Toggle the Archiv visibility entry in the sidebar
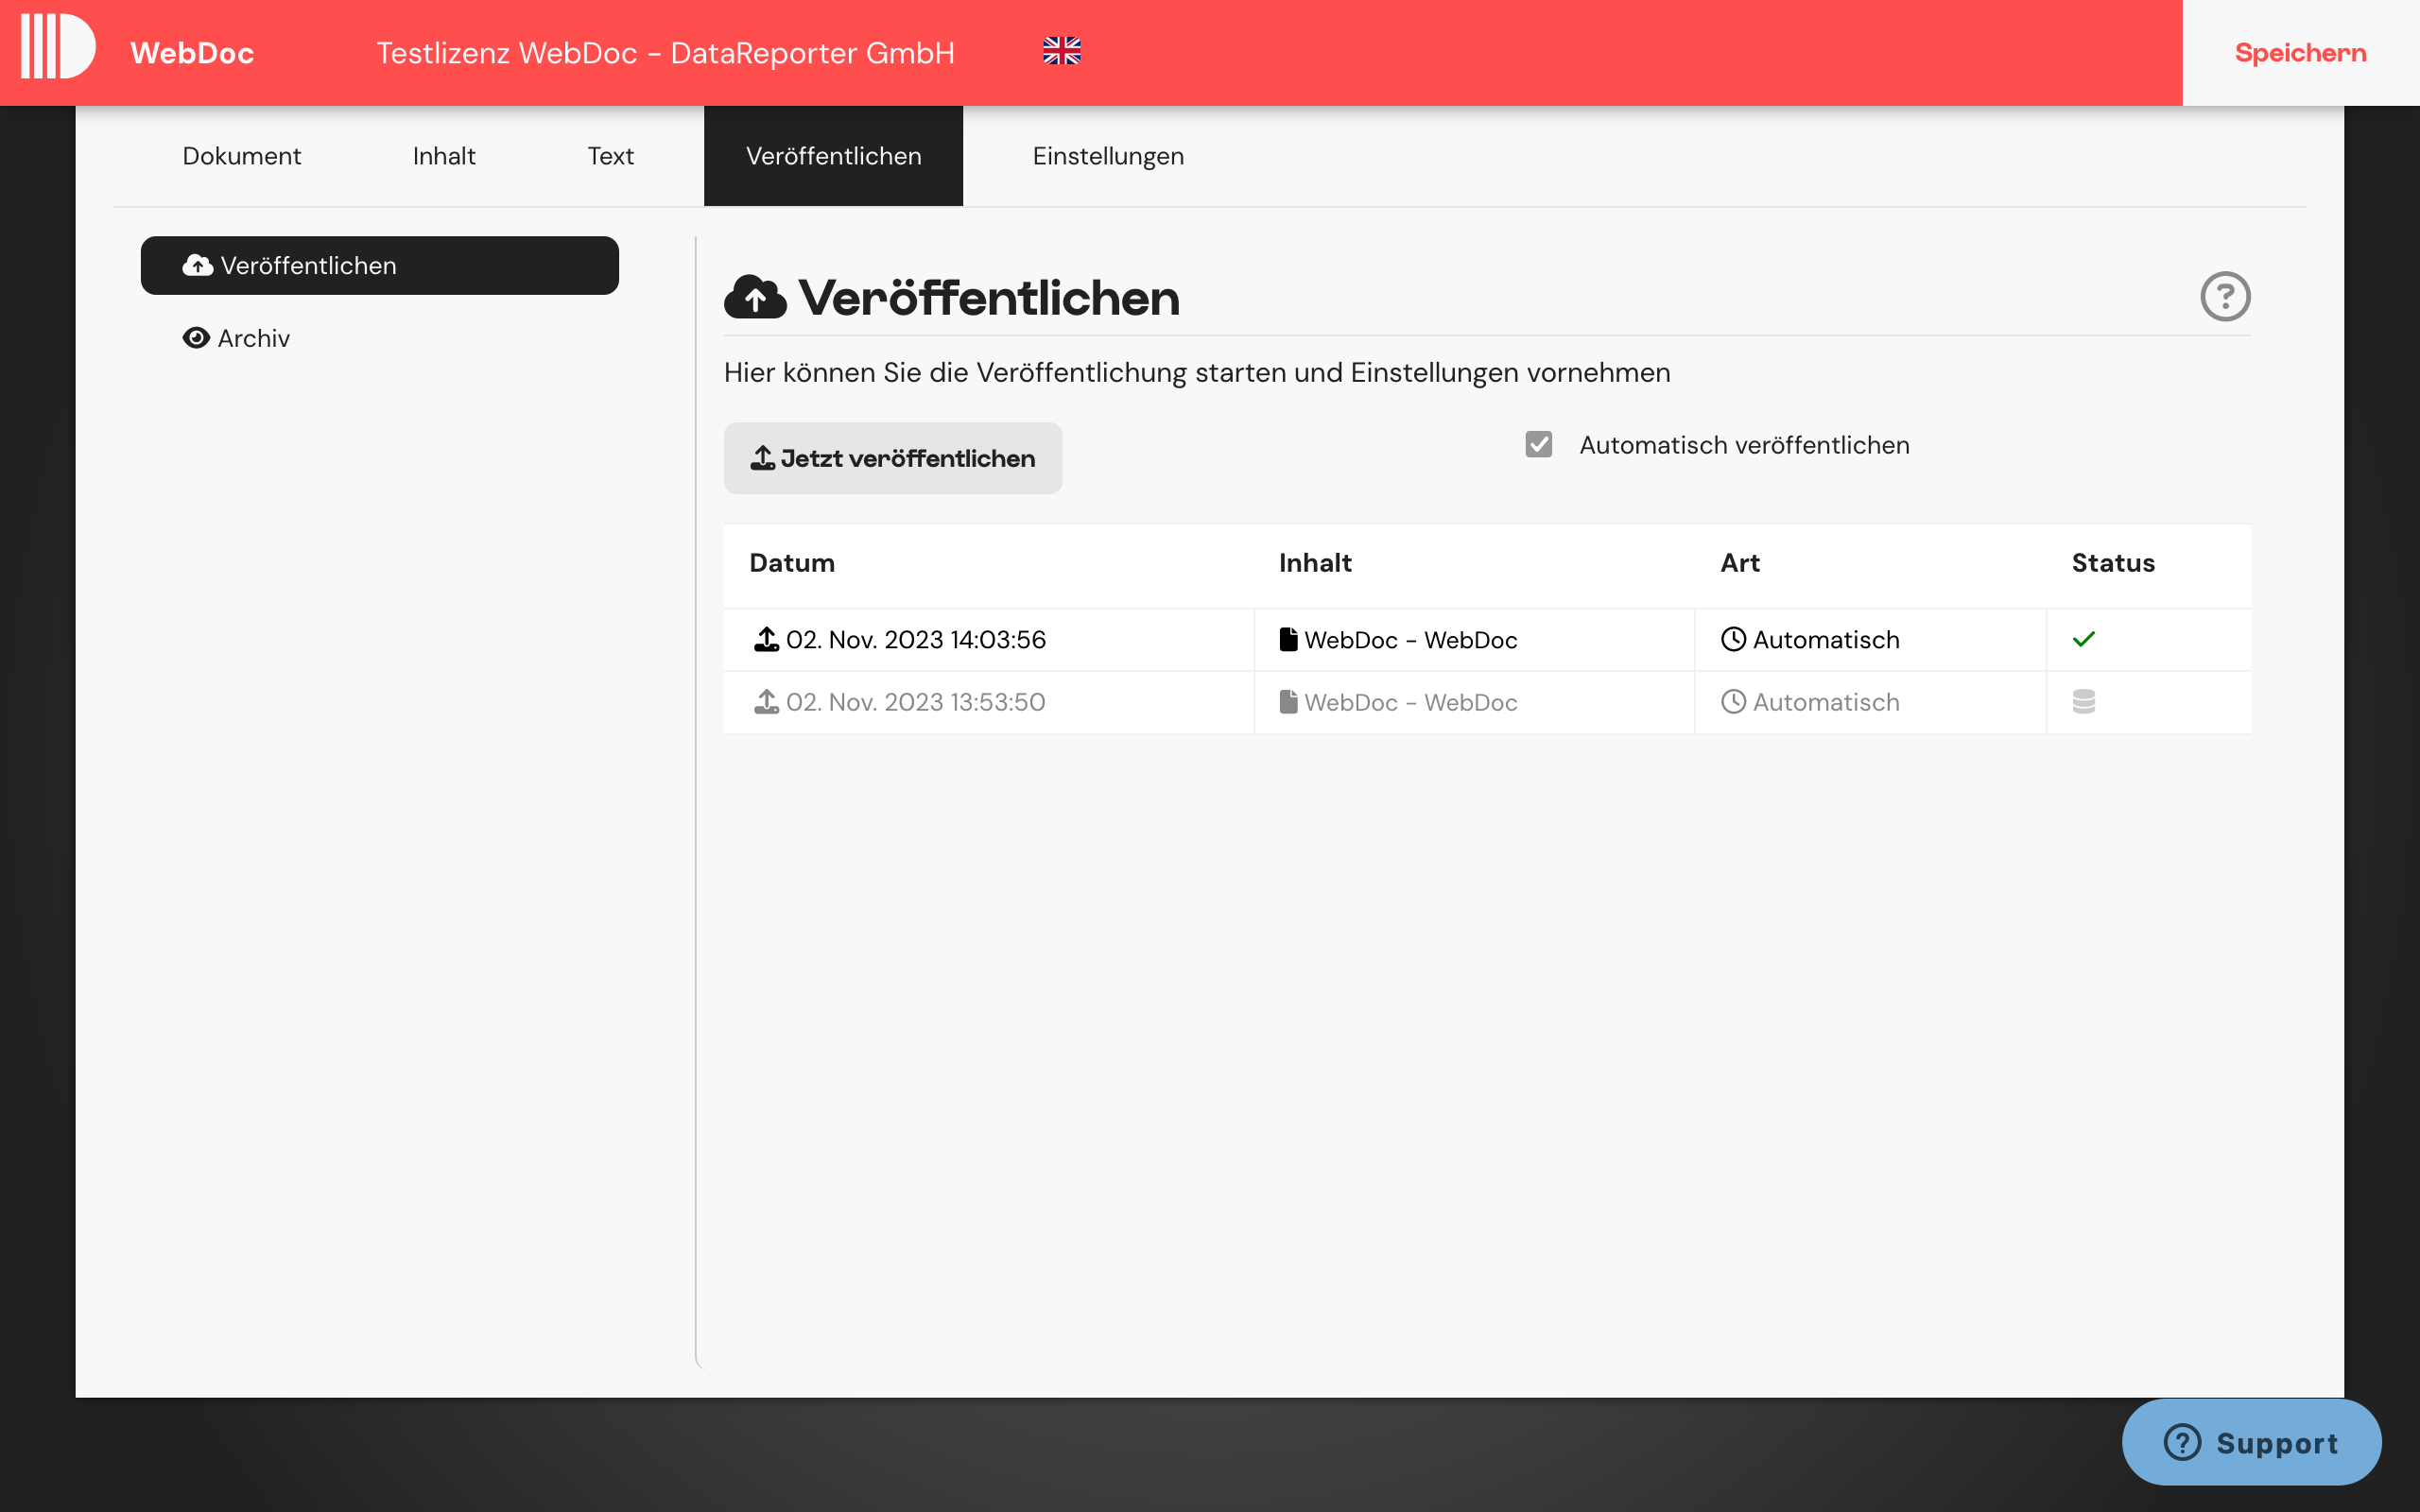 (253, 338)
